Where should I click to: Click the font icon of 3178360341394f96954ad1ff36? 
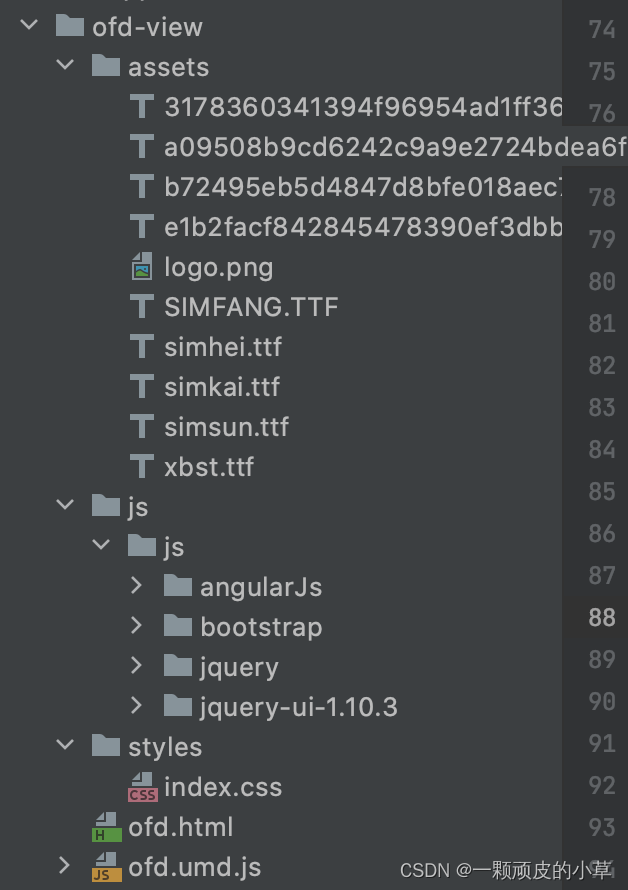coord(142,106)
